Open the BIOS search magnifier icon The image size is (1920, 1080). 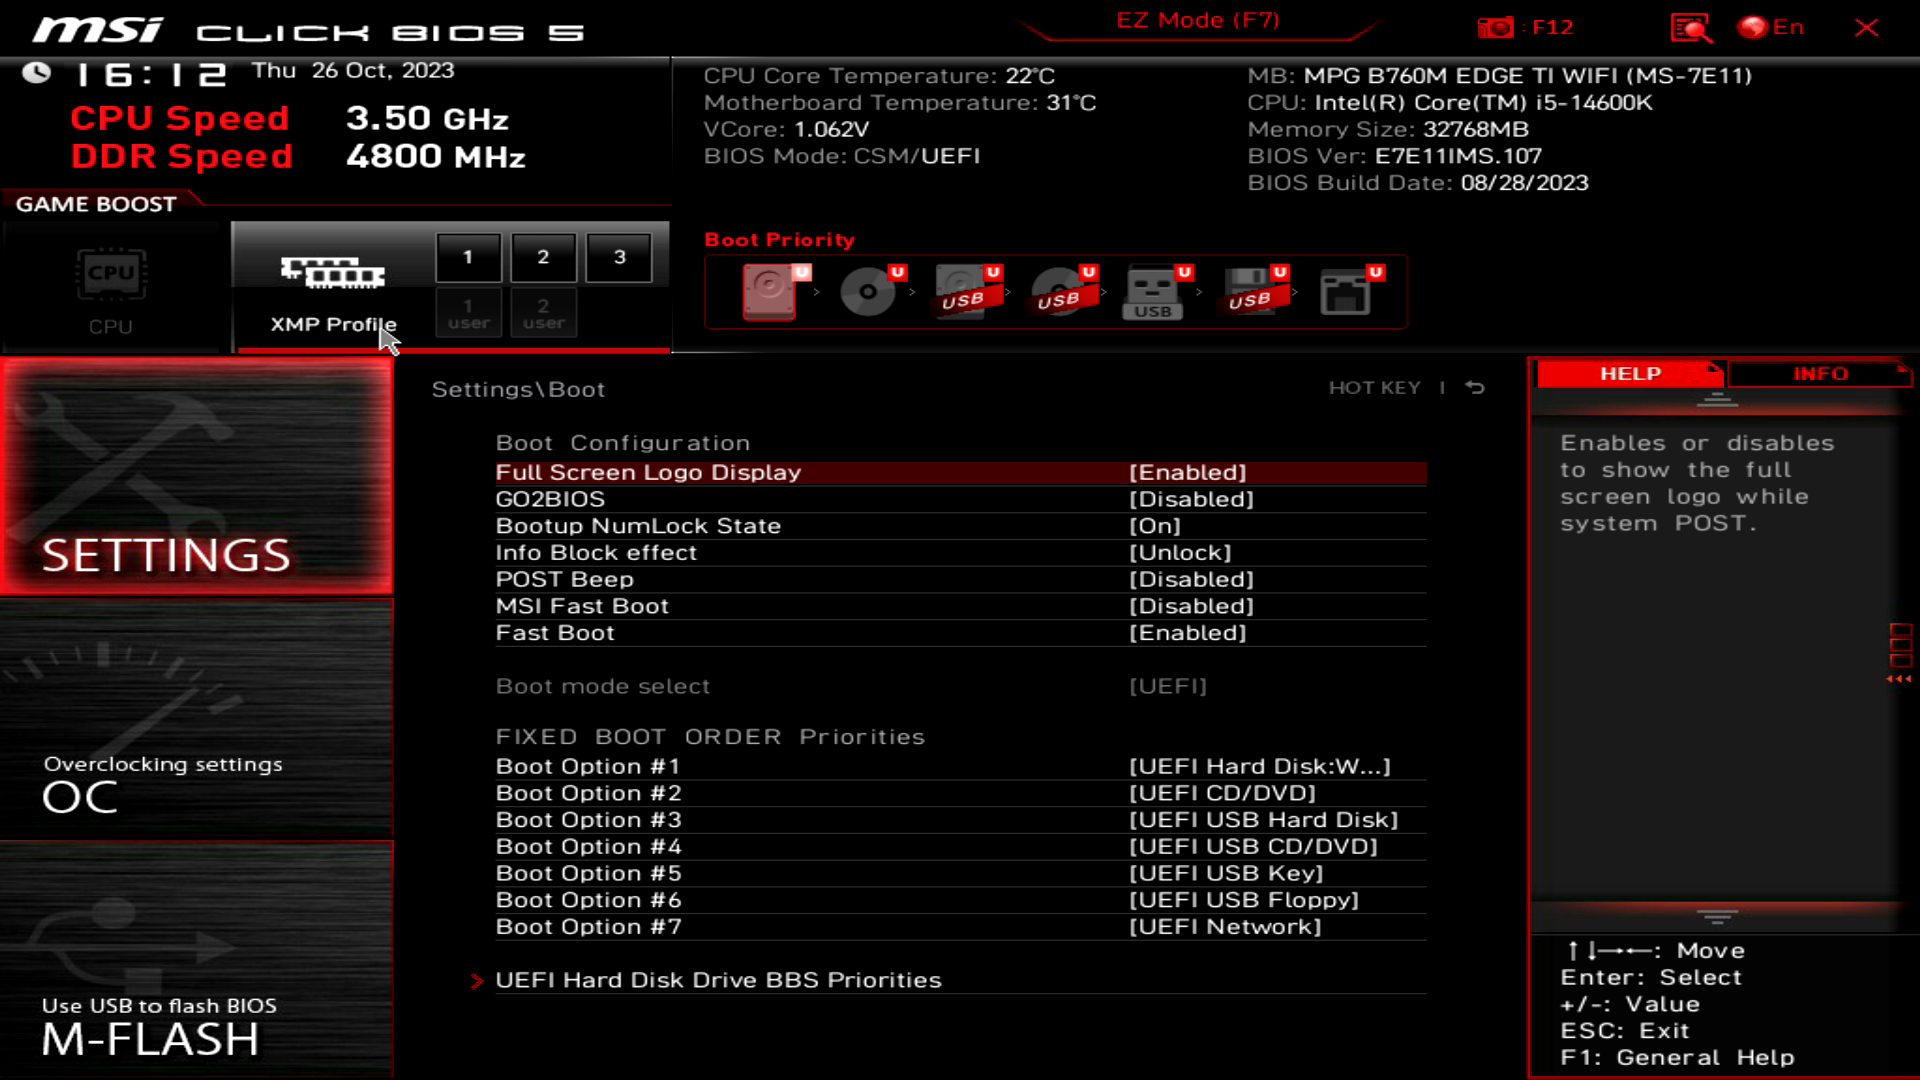tap(1690, 27)
